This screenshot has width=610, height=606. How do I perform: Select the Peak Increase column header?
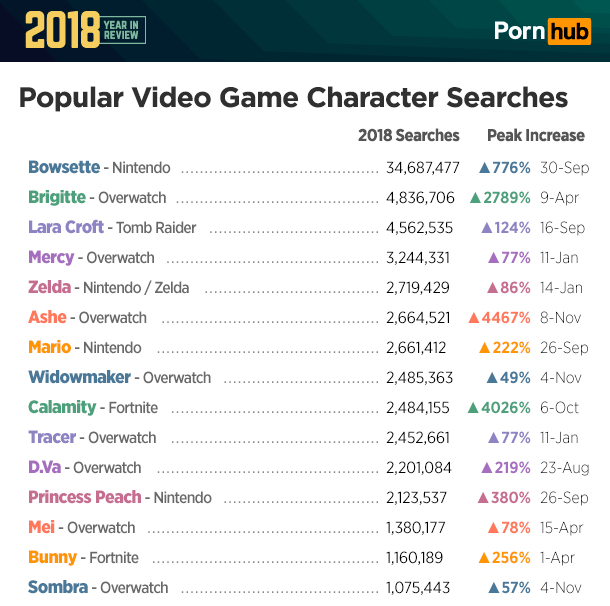tap(535, 135)
